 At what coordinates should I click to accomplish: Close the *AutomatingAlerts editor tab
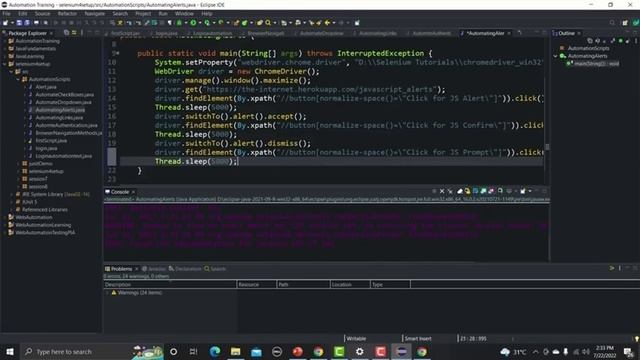509,33
